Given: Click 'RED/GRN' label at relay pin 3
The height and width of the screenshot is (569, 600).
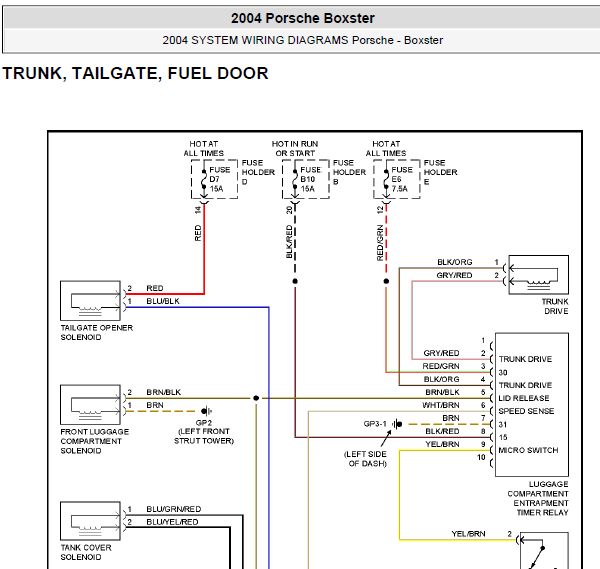Looking at the screenshot, I should click(x=441, y=366).
